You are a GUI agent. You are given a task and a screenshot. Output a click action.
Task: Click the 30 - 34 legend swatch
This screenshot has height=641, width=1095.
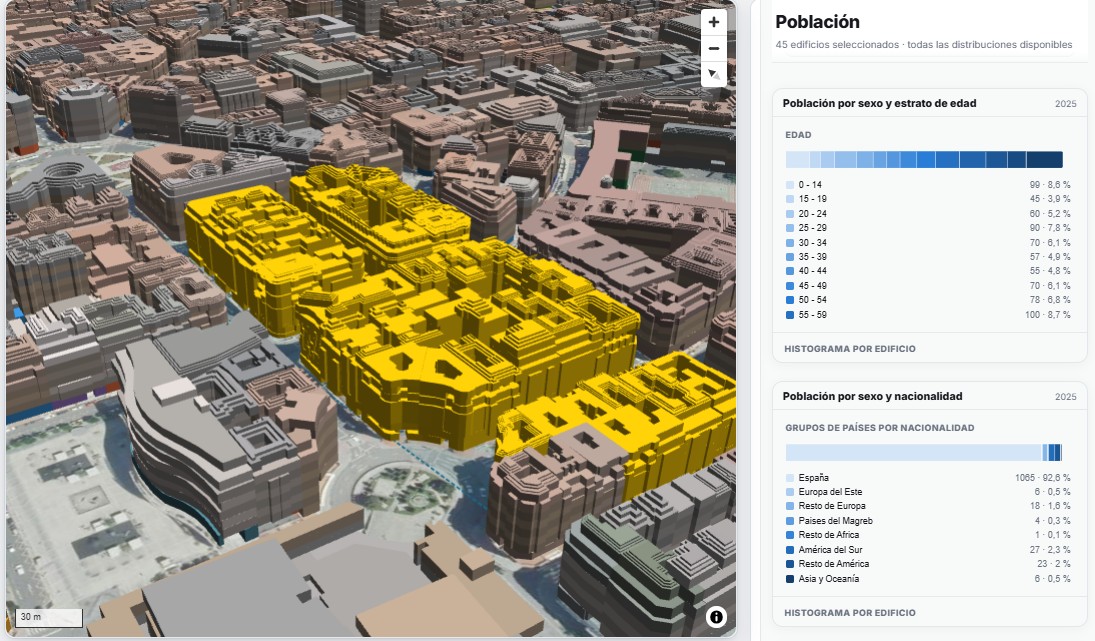pos(790,242)
